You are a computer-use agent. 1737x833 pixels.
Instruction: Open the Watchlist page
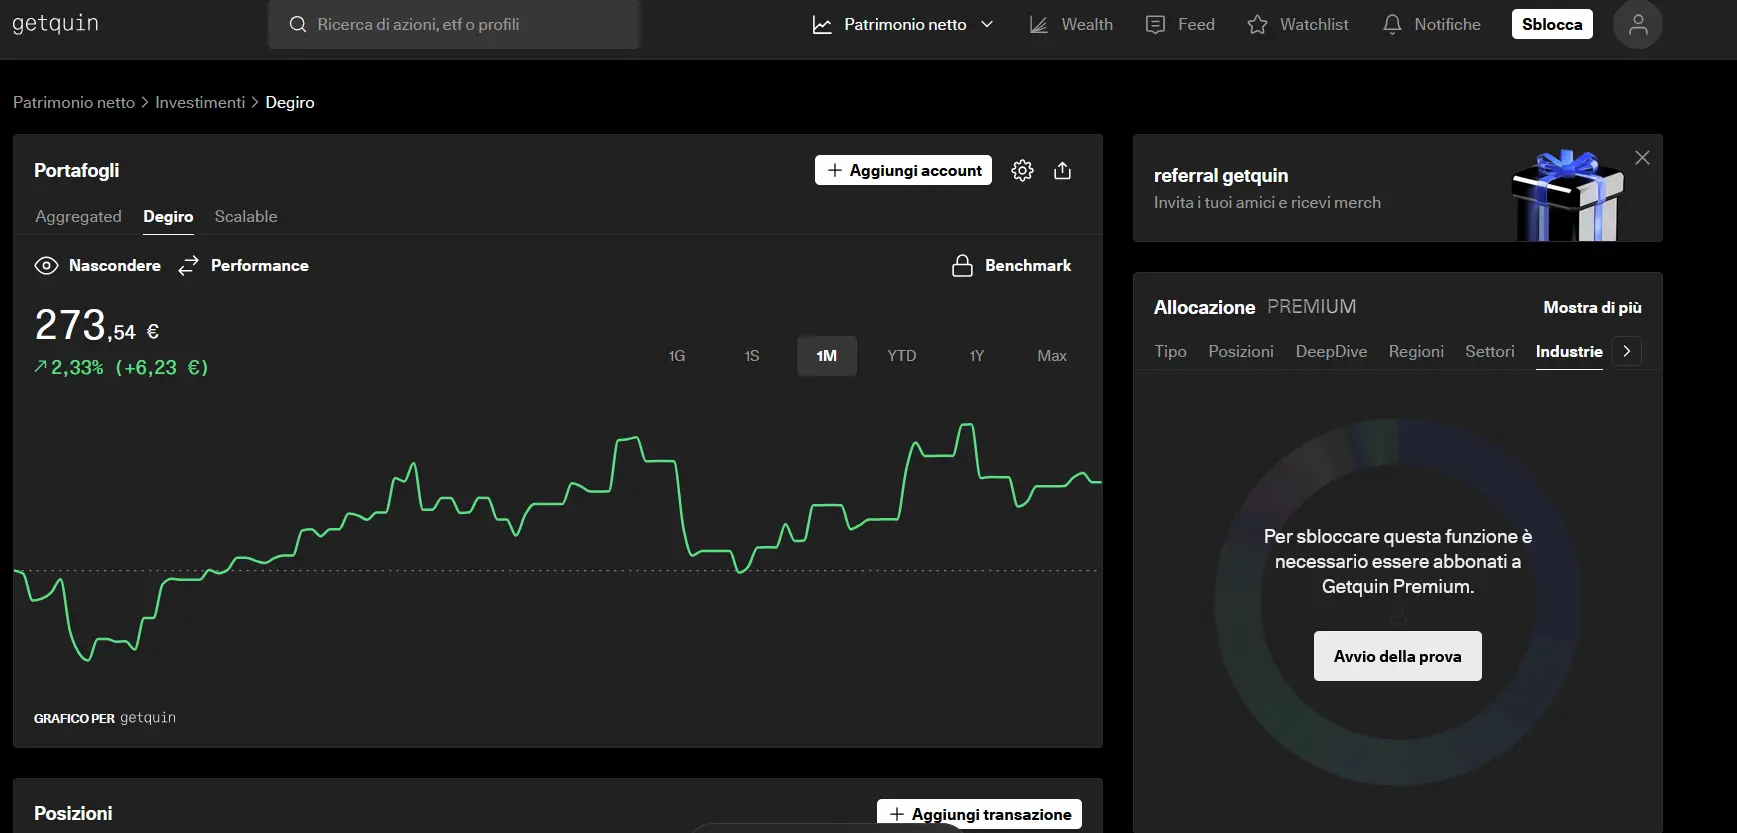(1298, 24)
